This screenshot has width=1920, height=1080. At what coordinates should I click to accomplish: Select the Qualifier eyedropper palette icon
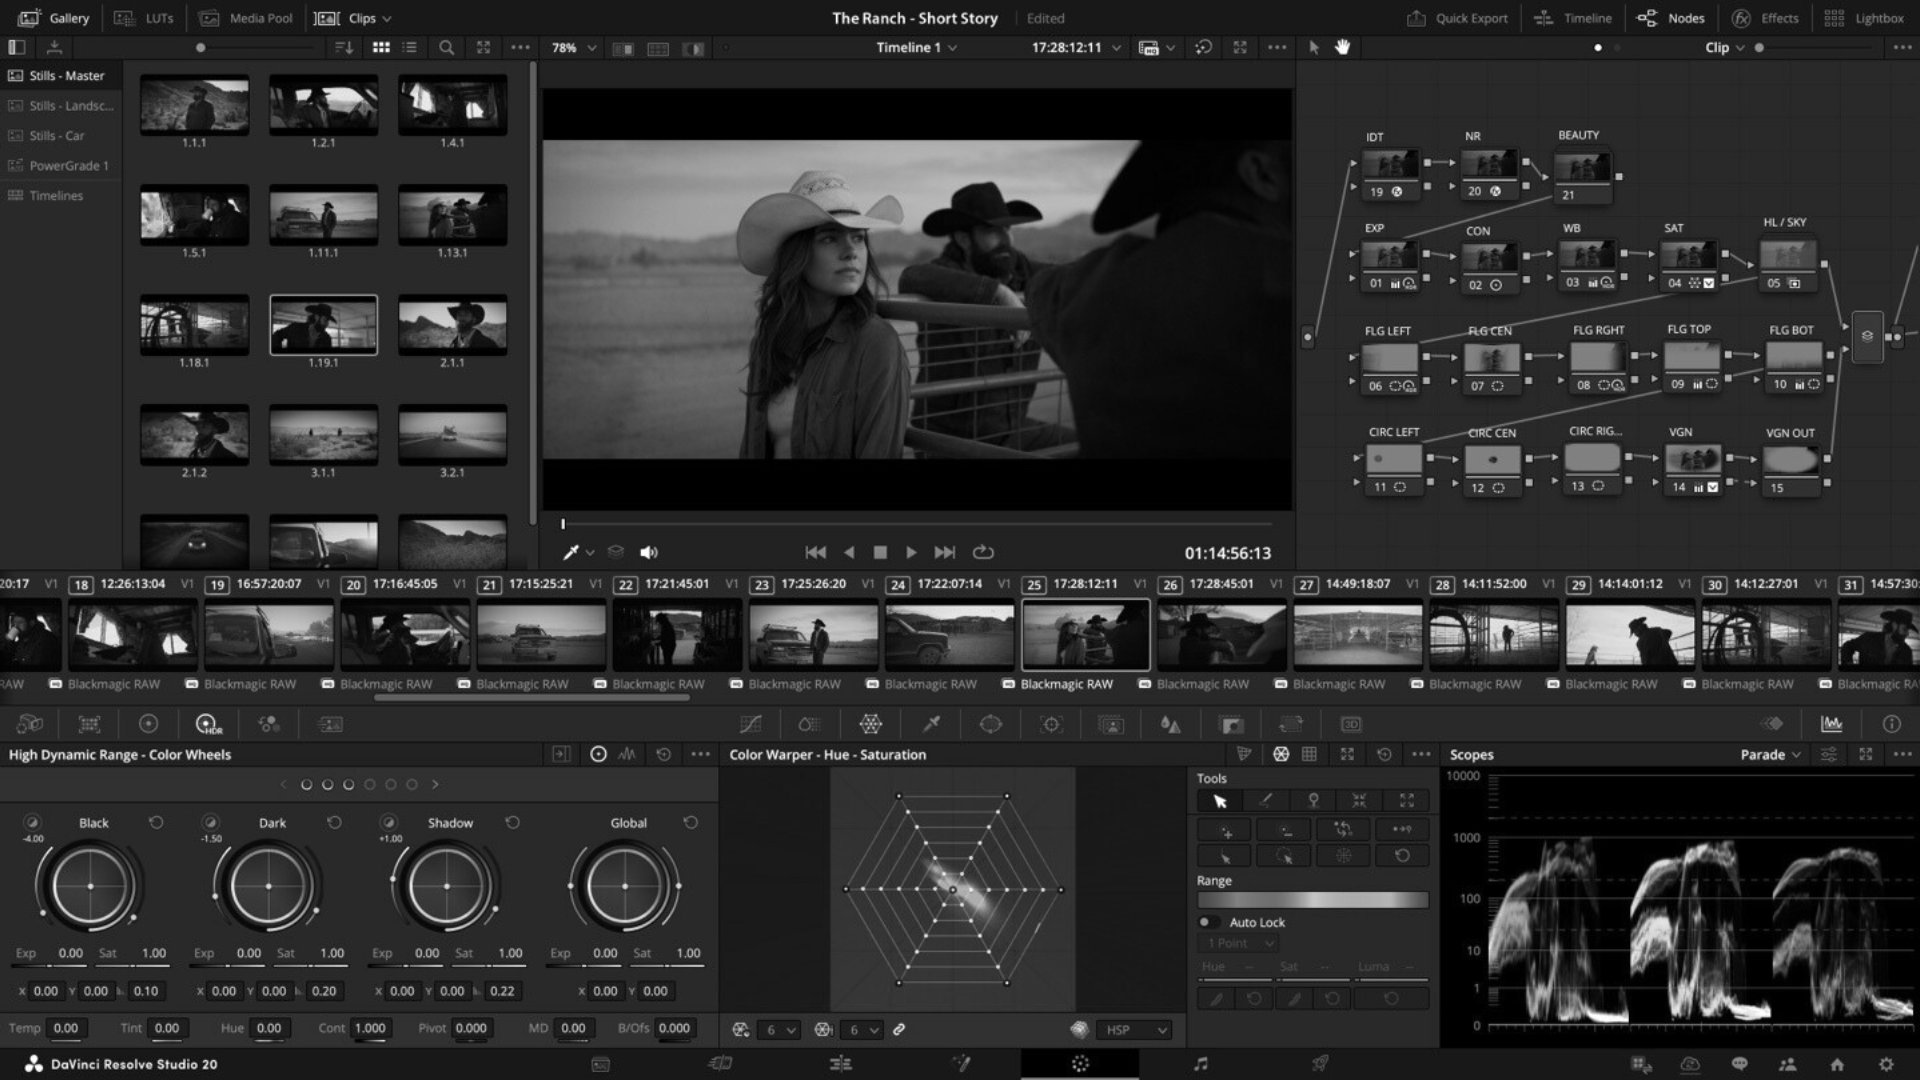click(931, 724)
